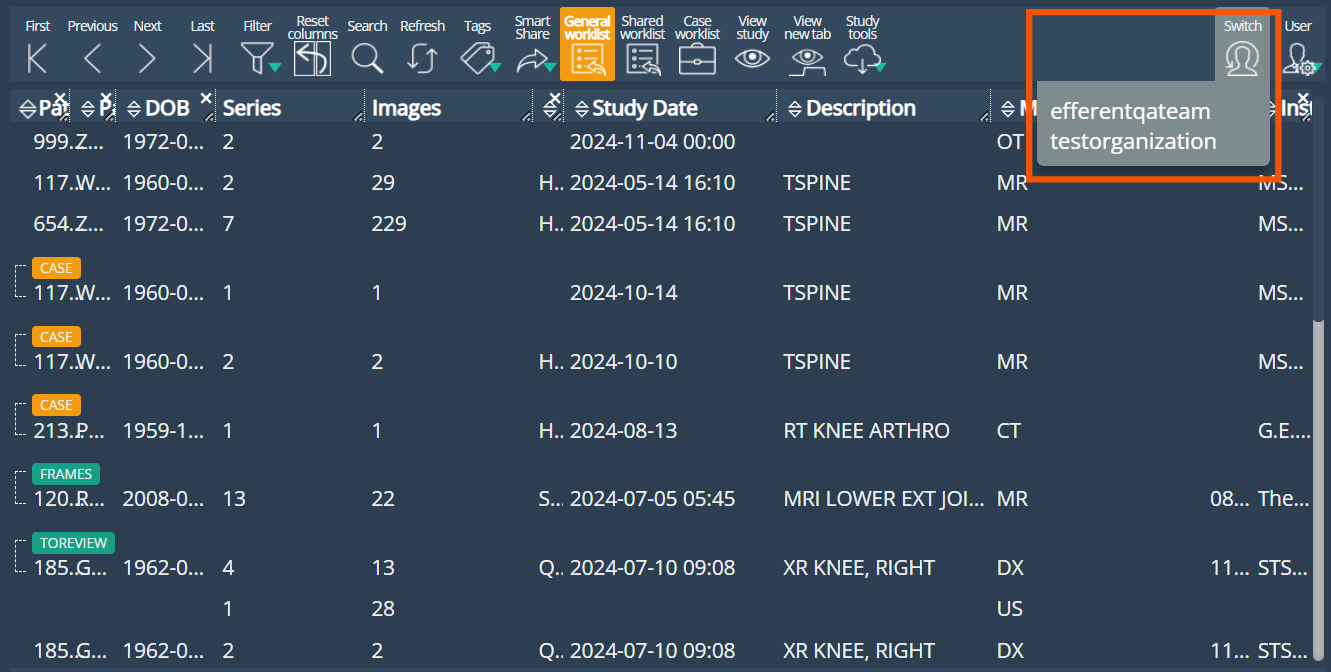Open the Filter dropdown

click(x=259, y=59)
